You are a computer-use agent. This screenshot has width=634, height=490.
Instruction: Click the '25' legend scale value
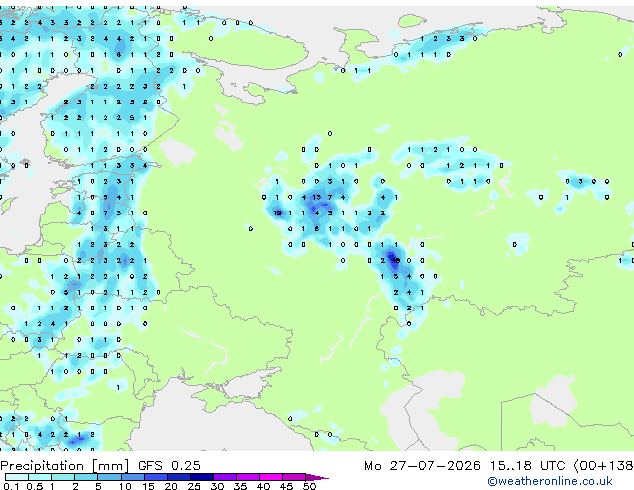coord(194,486)
